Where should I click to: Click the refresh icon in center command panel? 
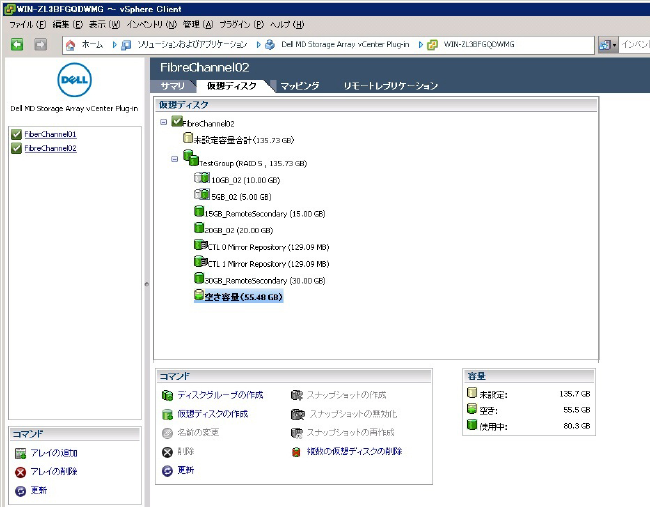tap(167, 471)
